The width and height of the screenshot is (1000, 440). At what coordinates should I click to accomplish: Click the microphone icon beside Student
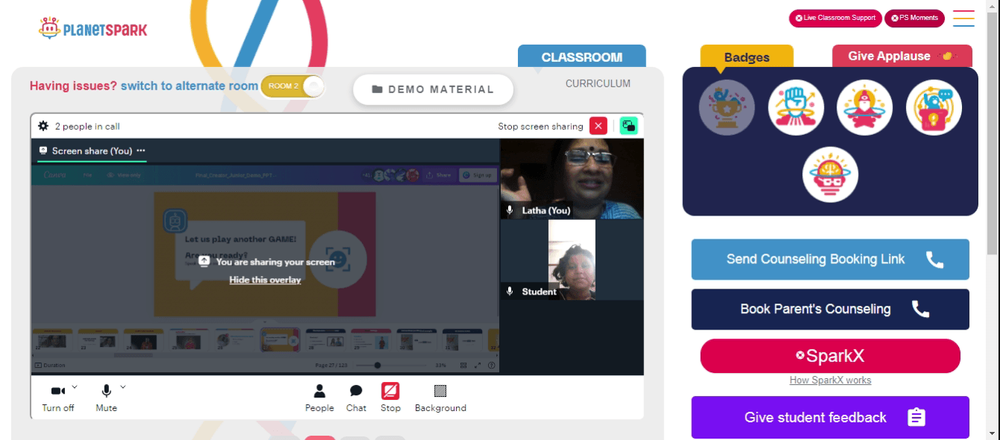click(x=510, y=291)
